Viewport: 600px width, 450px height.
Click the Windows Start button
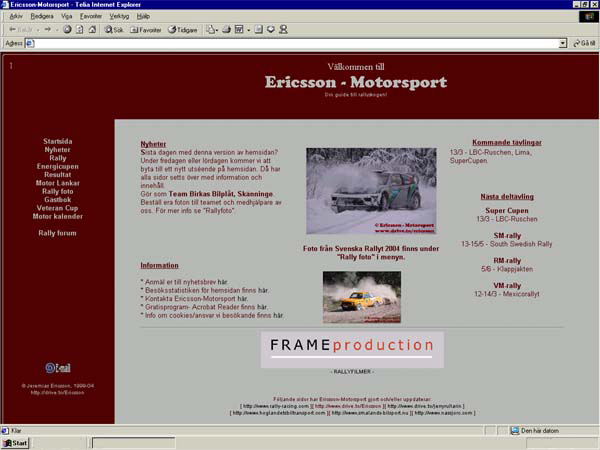[x=15, y=443]
